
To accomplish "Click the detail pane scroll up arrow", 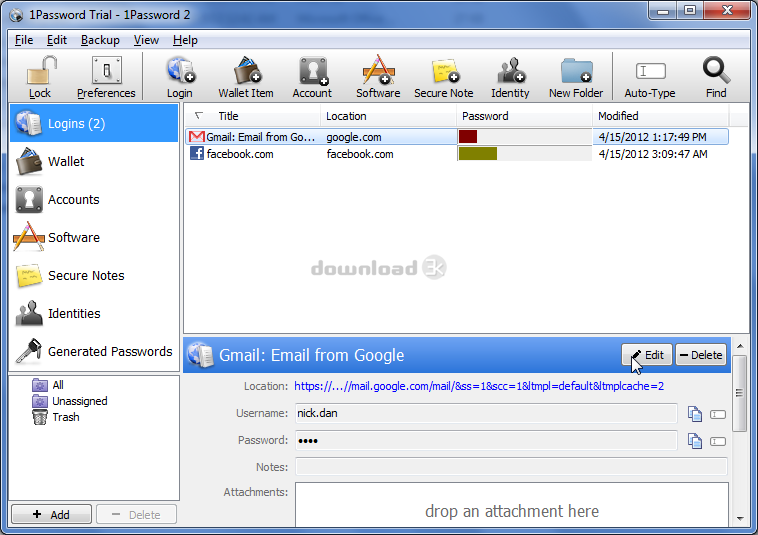I will (740, 346).
